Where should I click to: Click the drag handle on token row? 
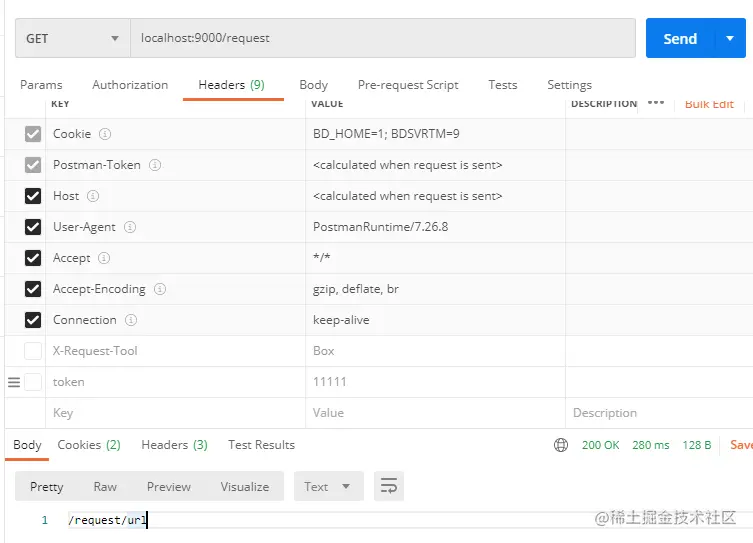click(14, 382)
